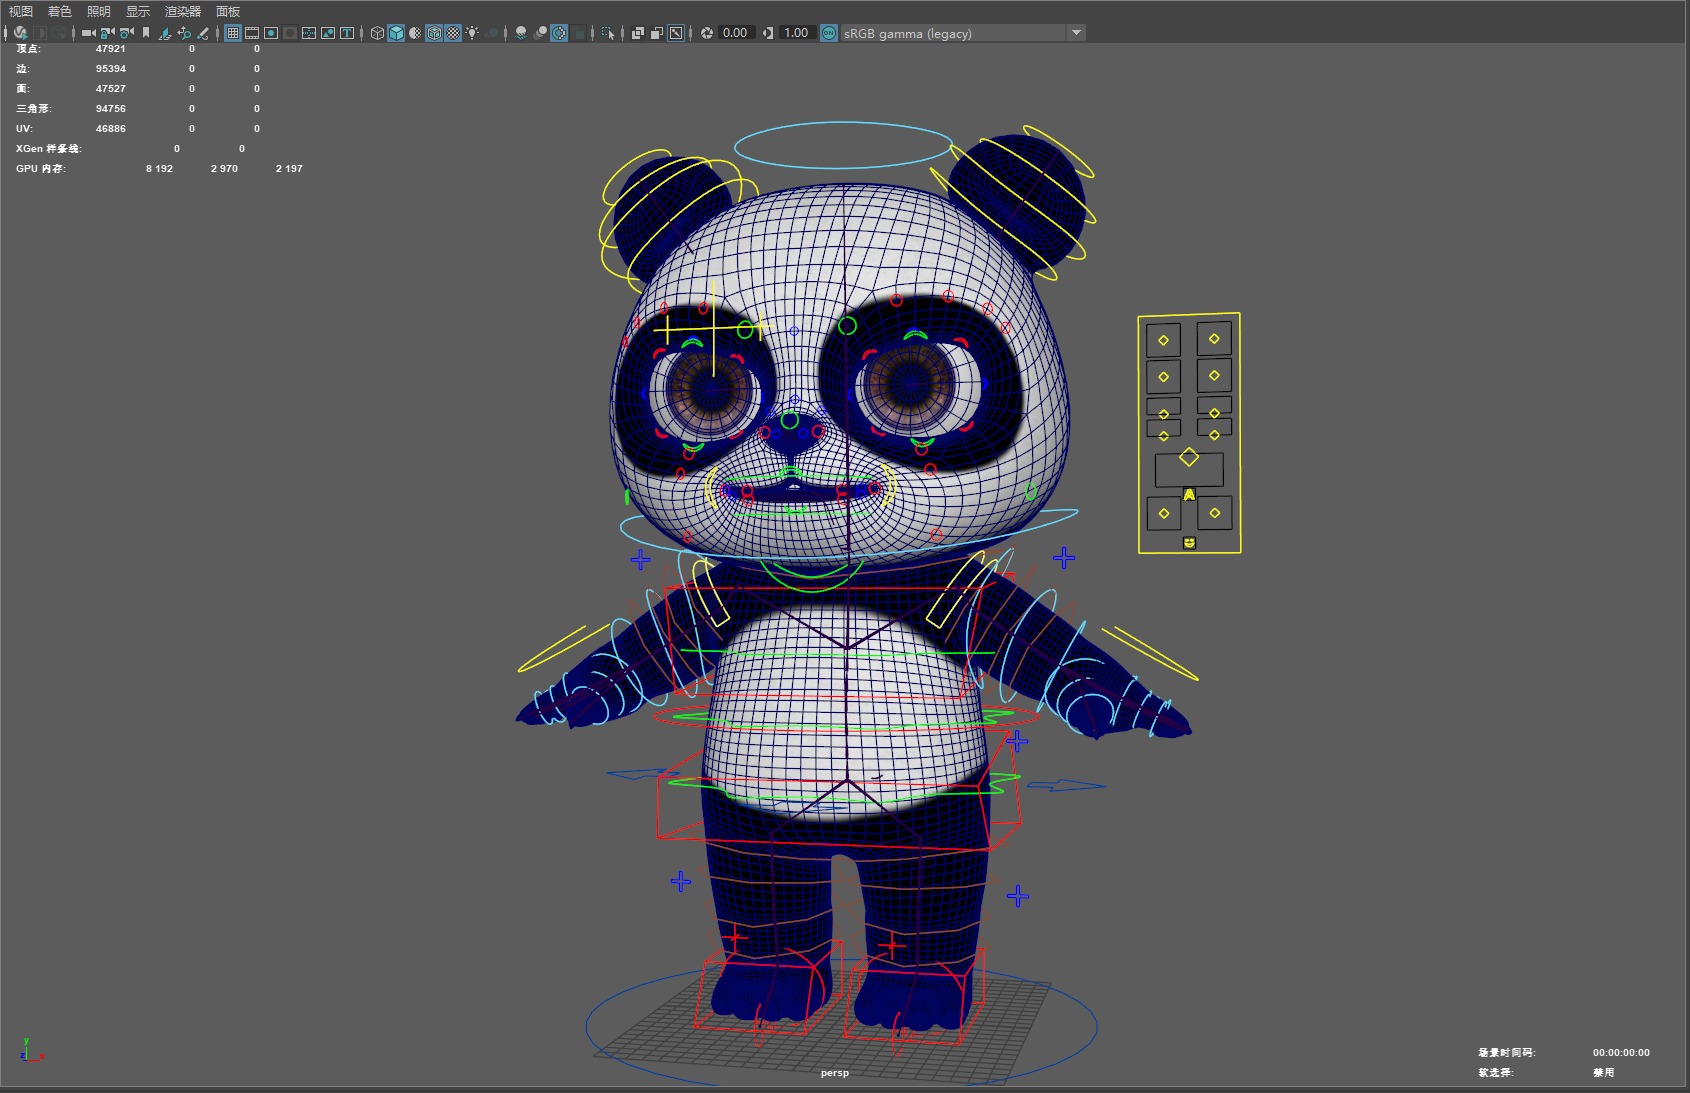Click the face count 47527
This screenshot has width=1690, height=1093.
pos(111,89)
